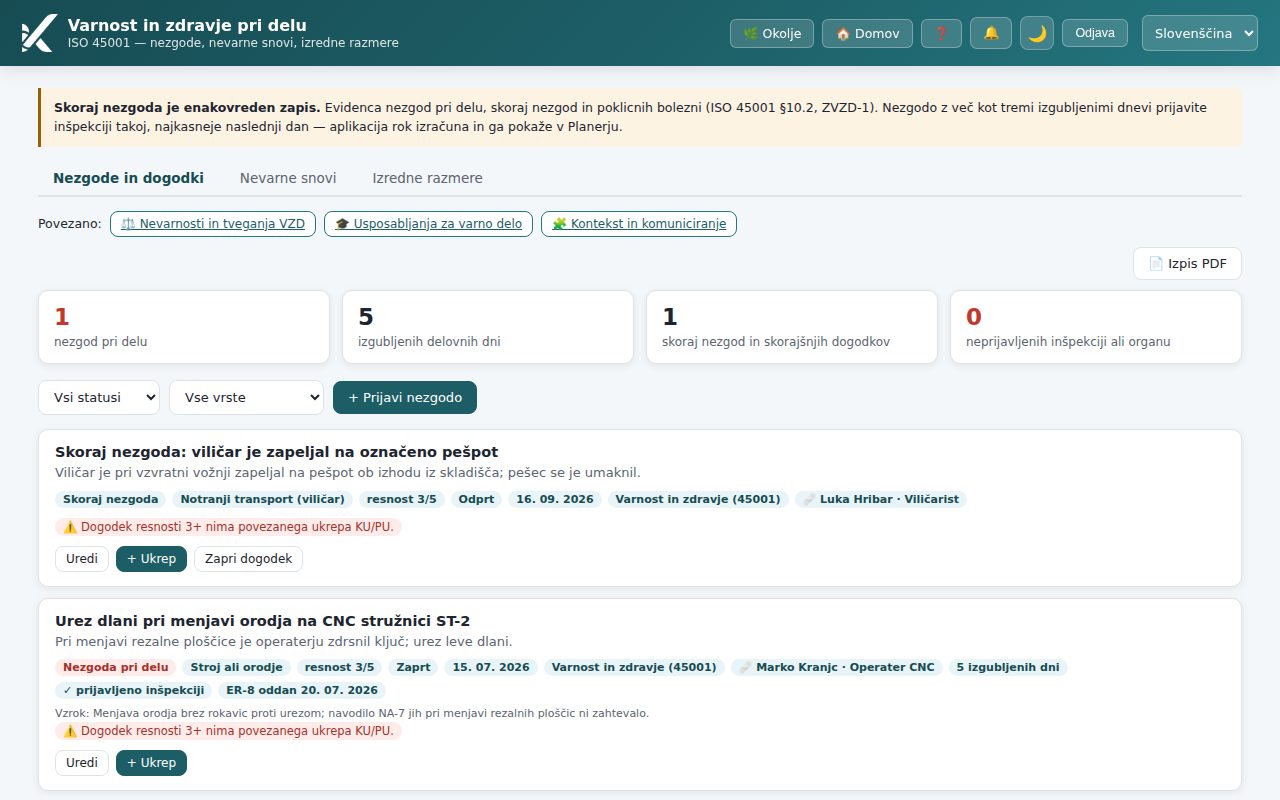
Task: Open notifications bell
Action: click(991, 33)
